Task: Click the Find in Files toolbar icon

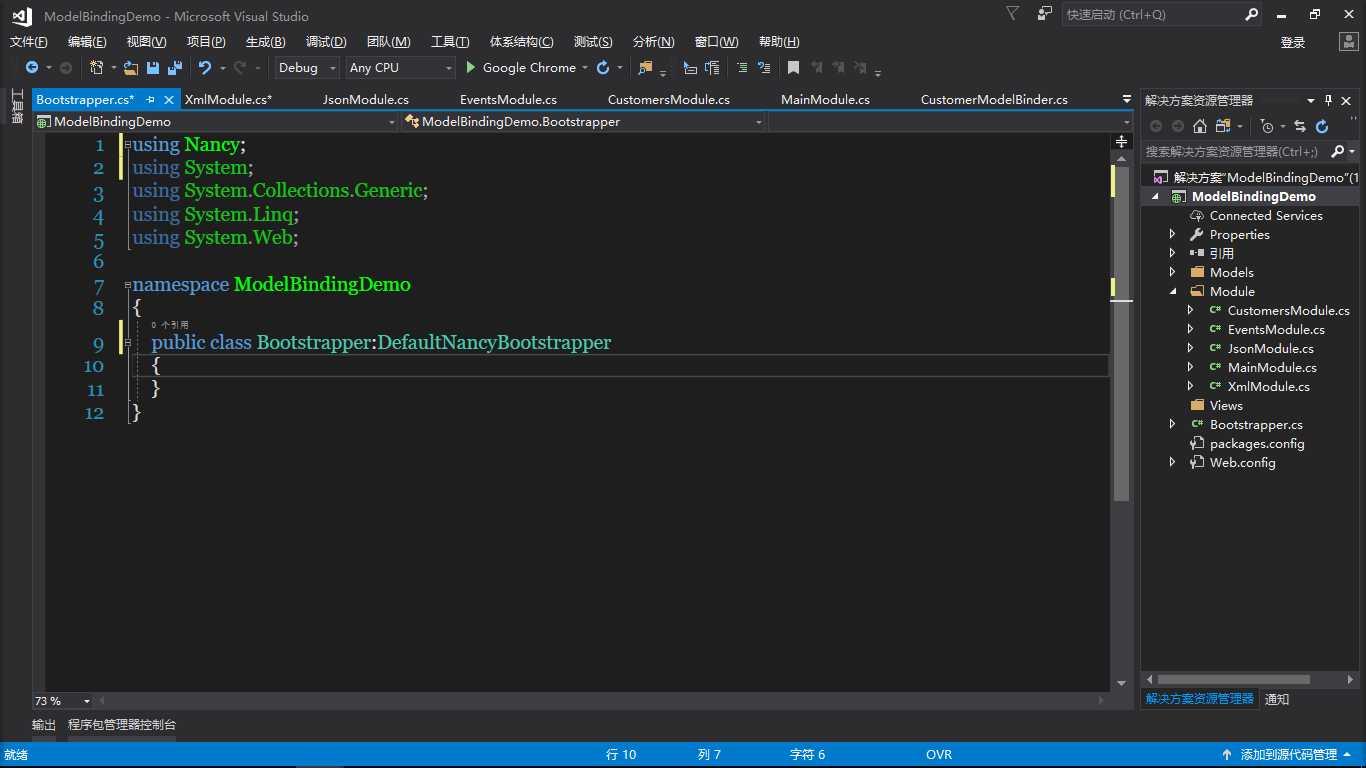Action: [x=645, y=68]
